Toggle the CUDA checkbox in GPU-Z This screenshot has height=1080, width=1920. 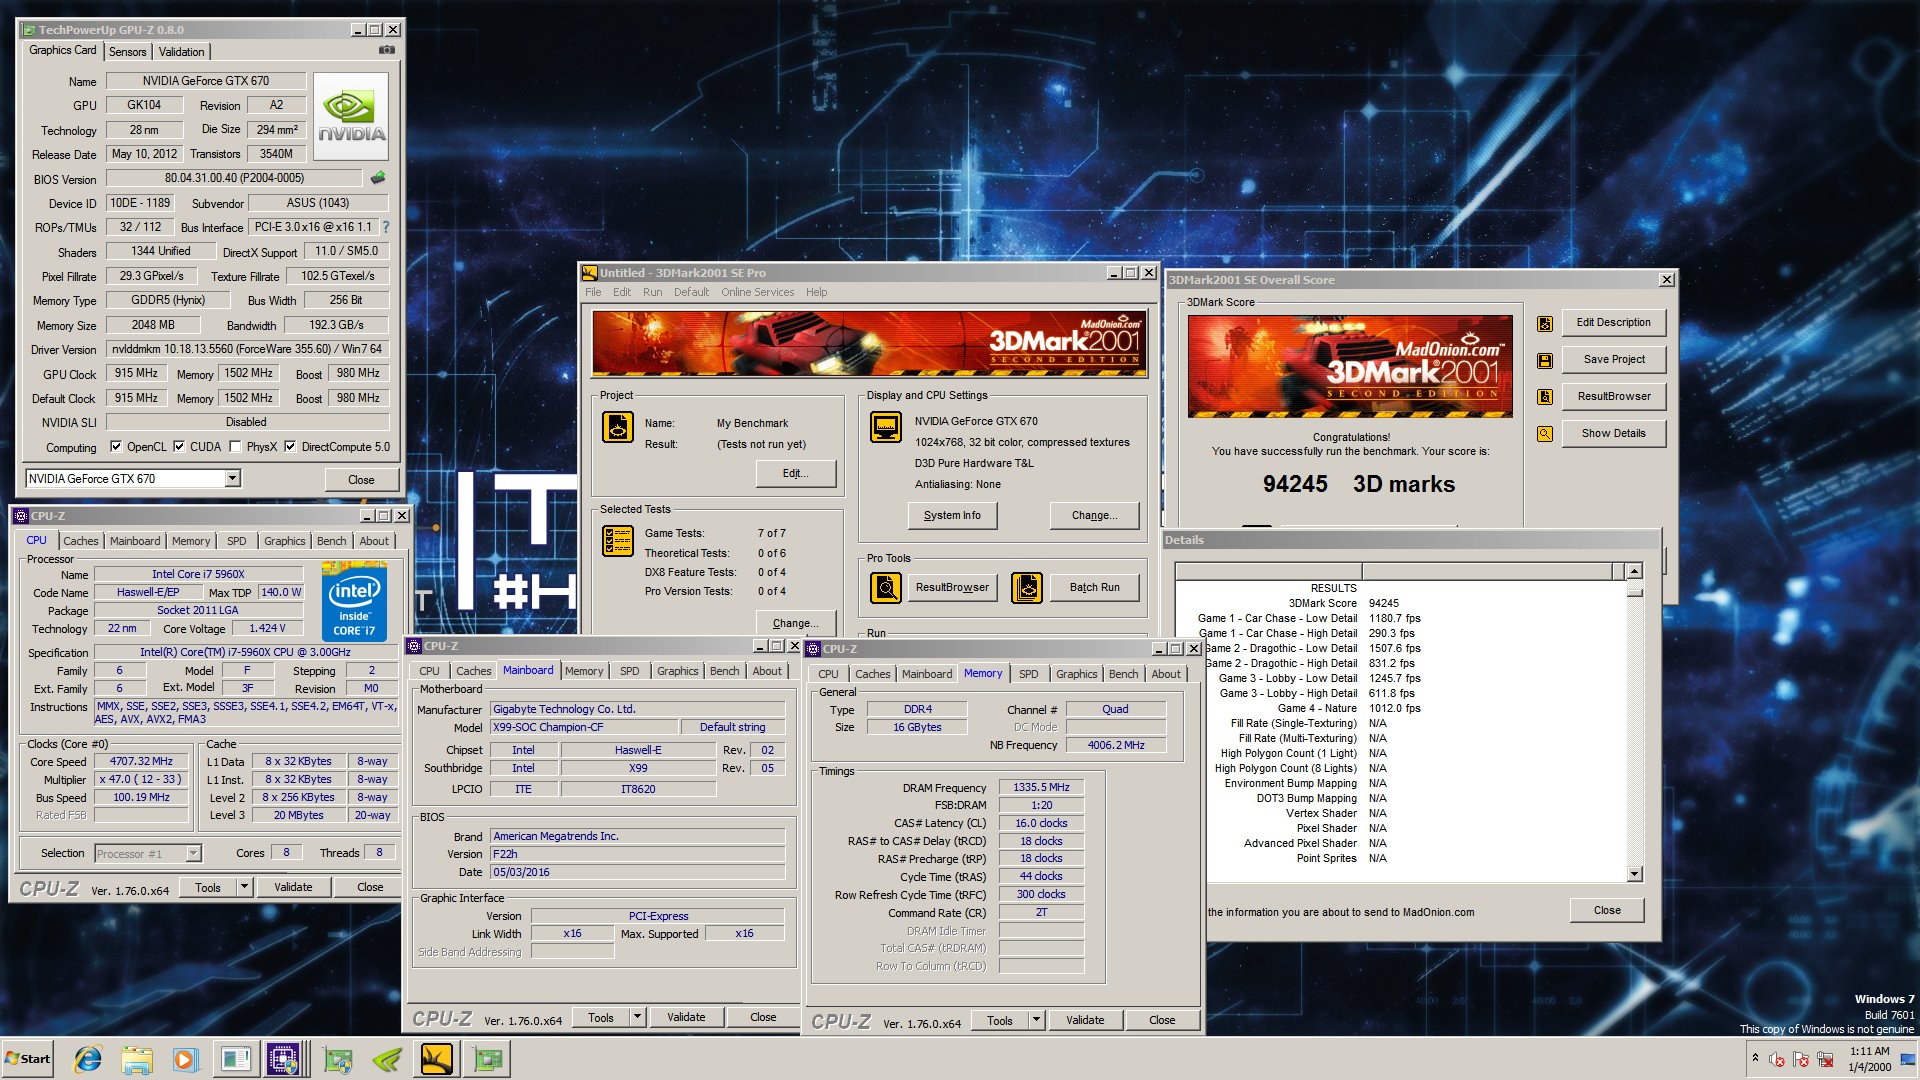(x=179, y=447)
